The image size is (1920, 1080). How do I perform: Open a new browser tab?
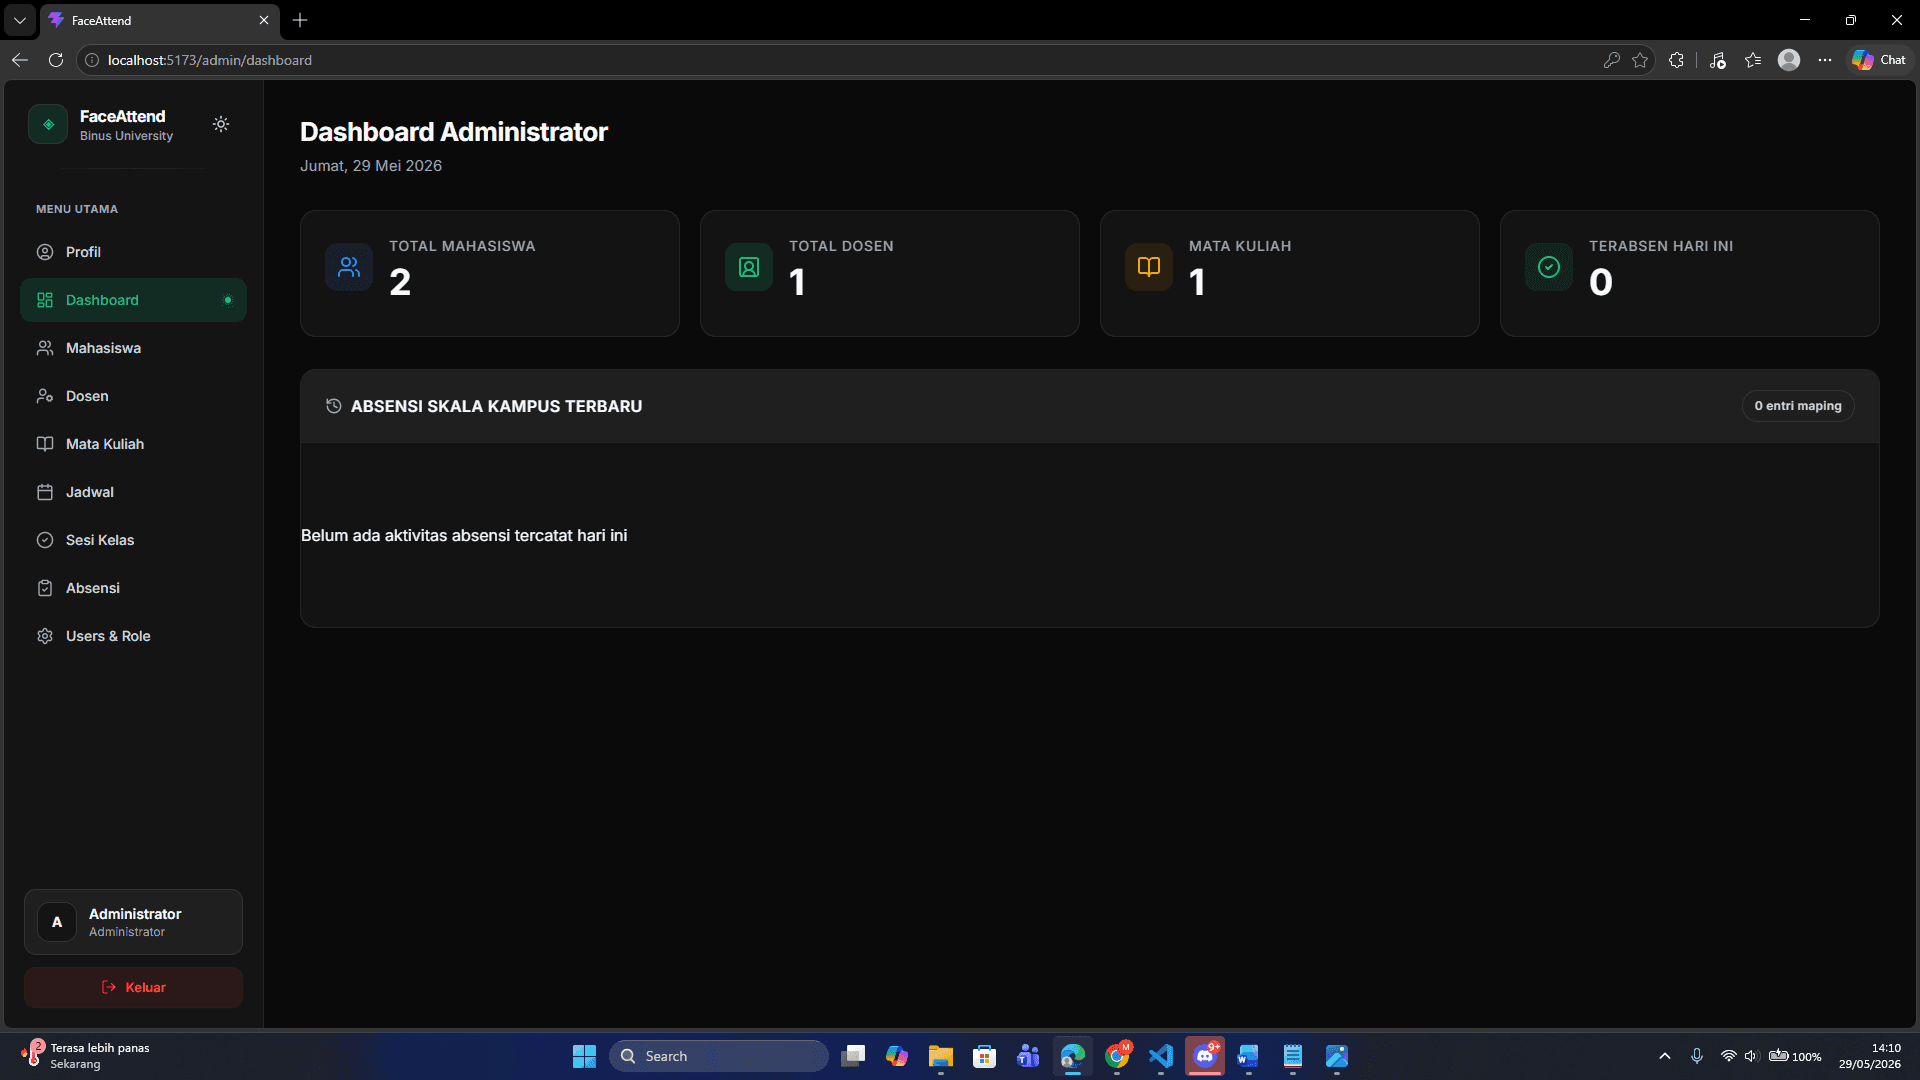[300, 20]
